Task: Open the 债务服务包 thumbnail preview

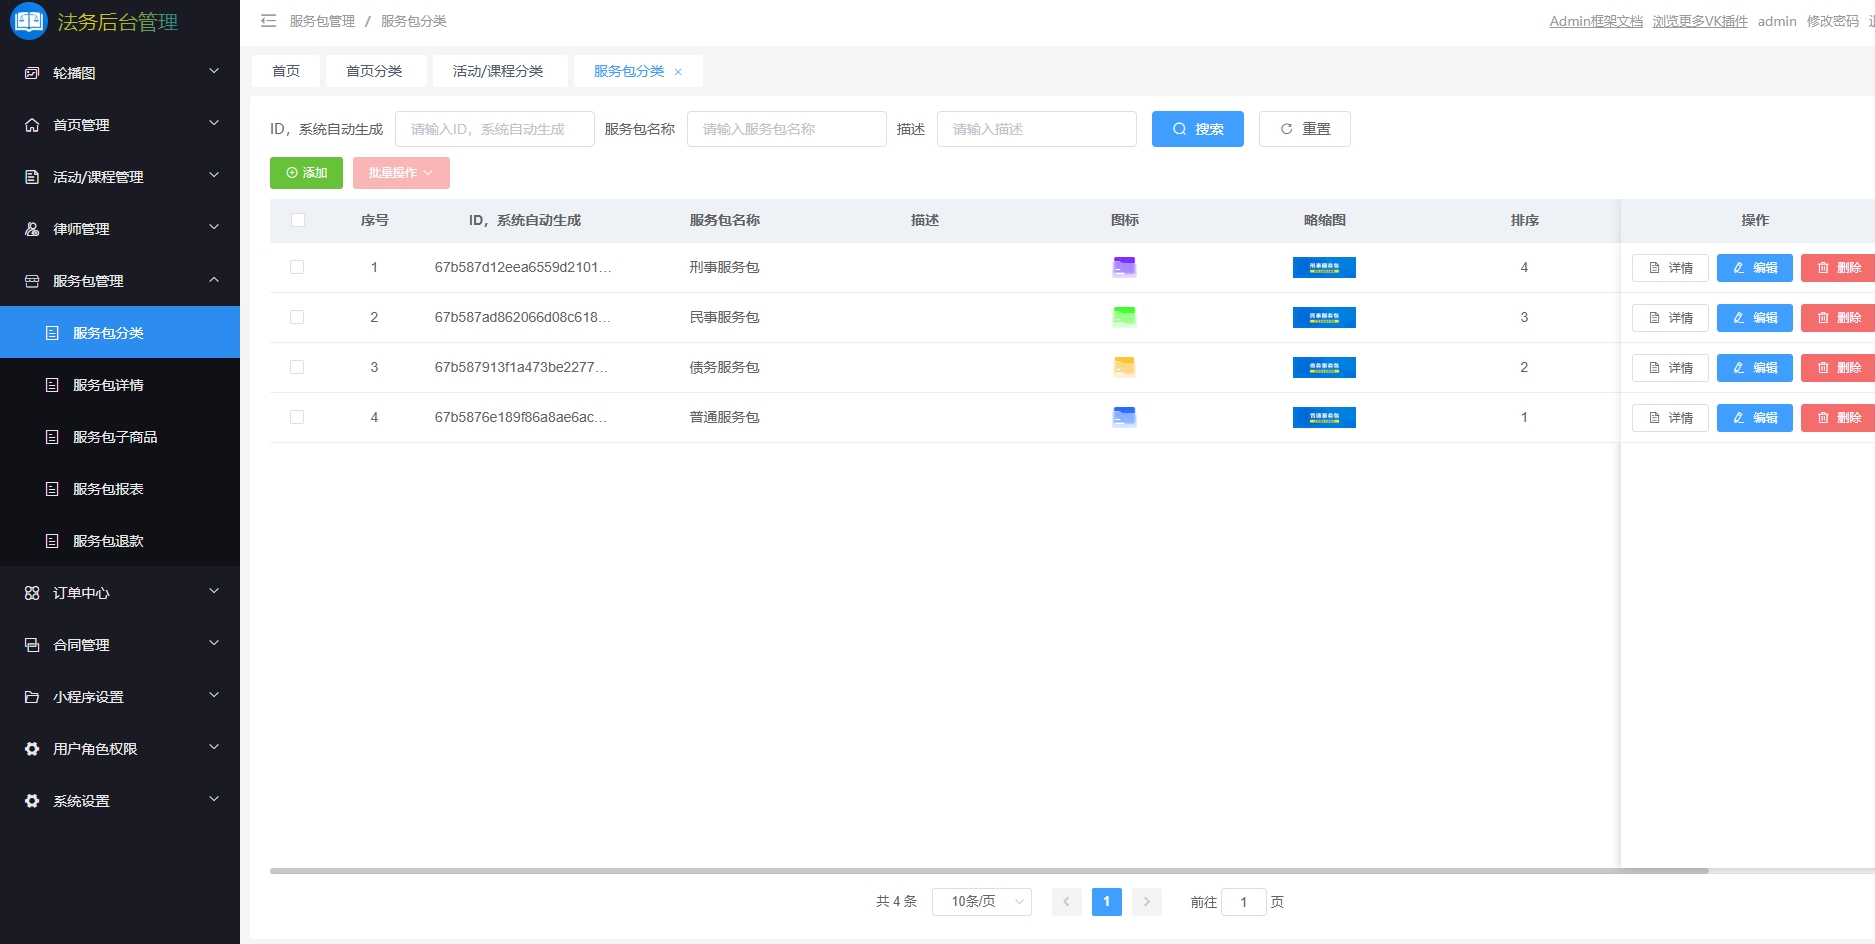Action: (x=1324, y=367)
